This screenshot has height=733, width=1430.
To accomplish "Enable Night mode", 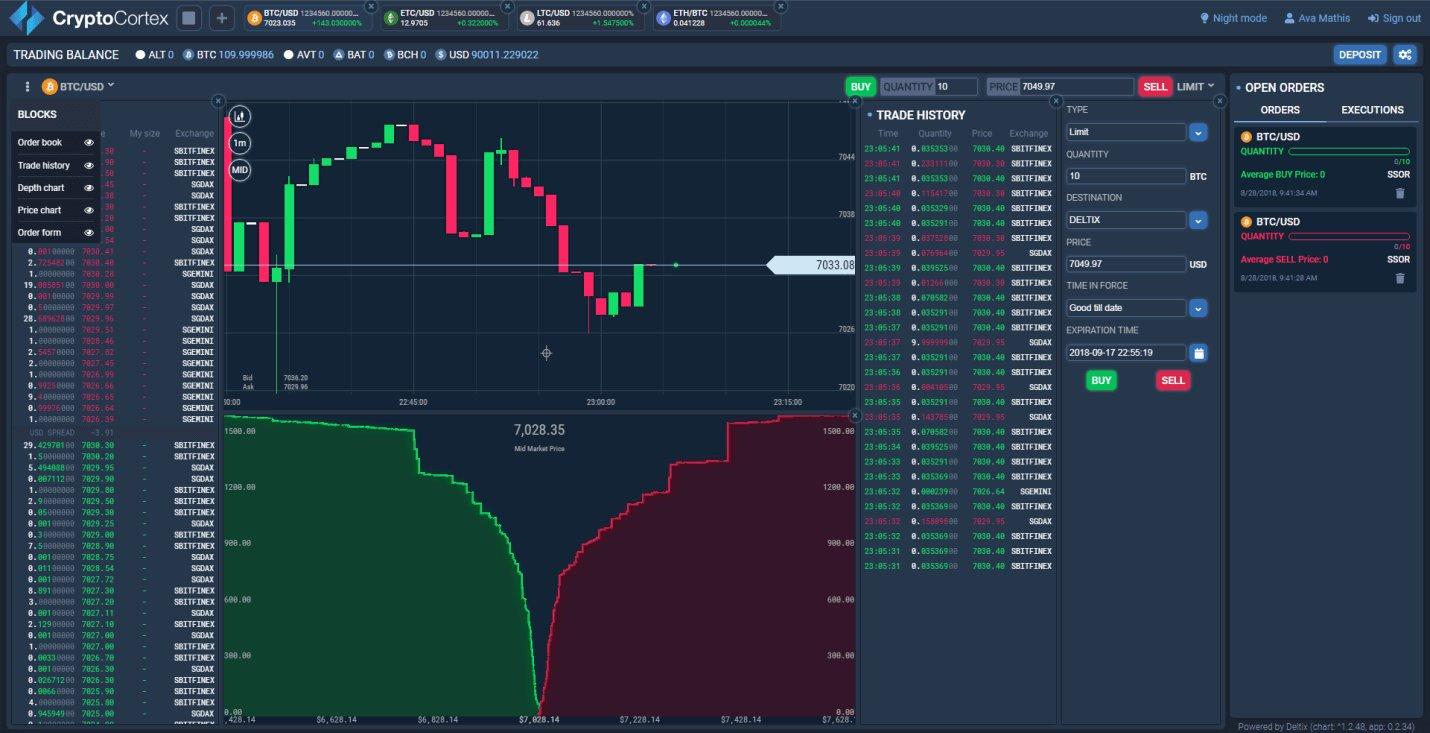I will pos(1233,17).
